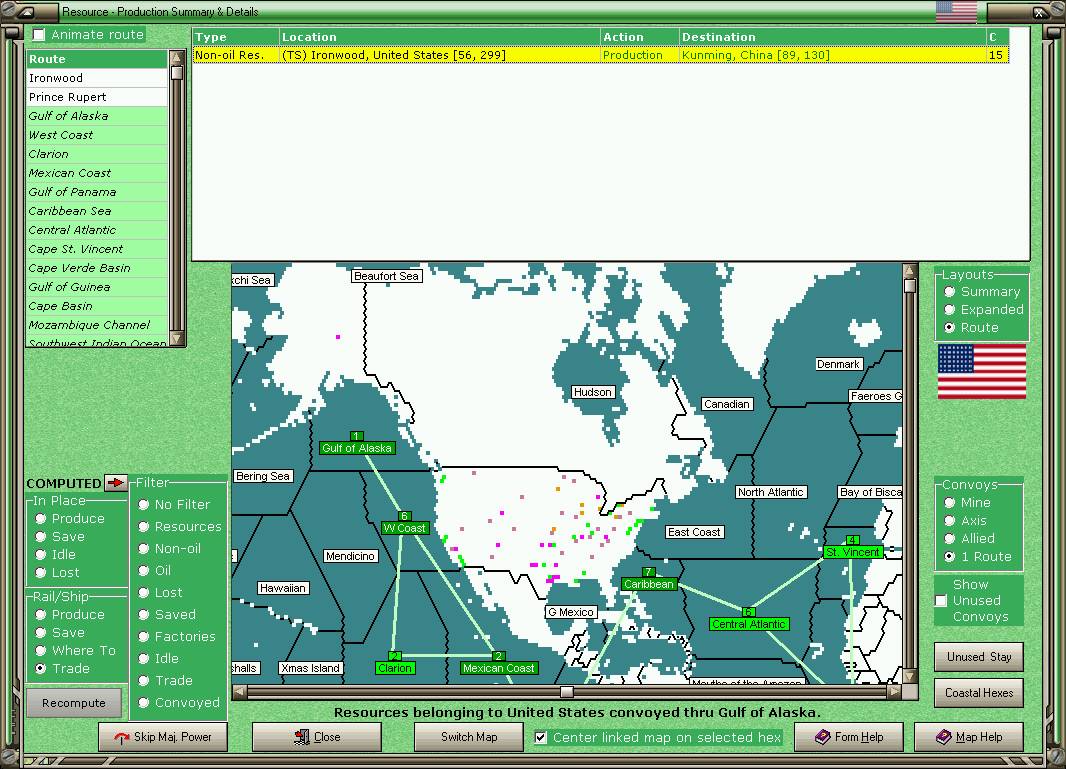Click map horizontal scrollbar right arrow
1066x769 pixels.
coord(895,691)
